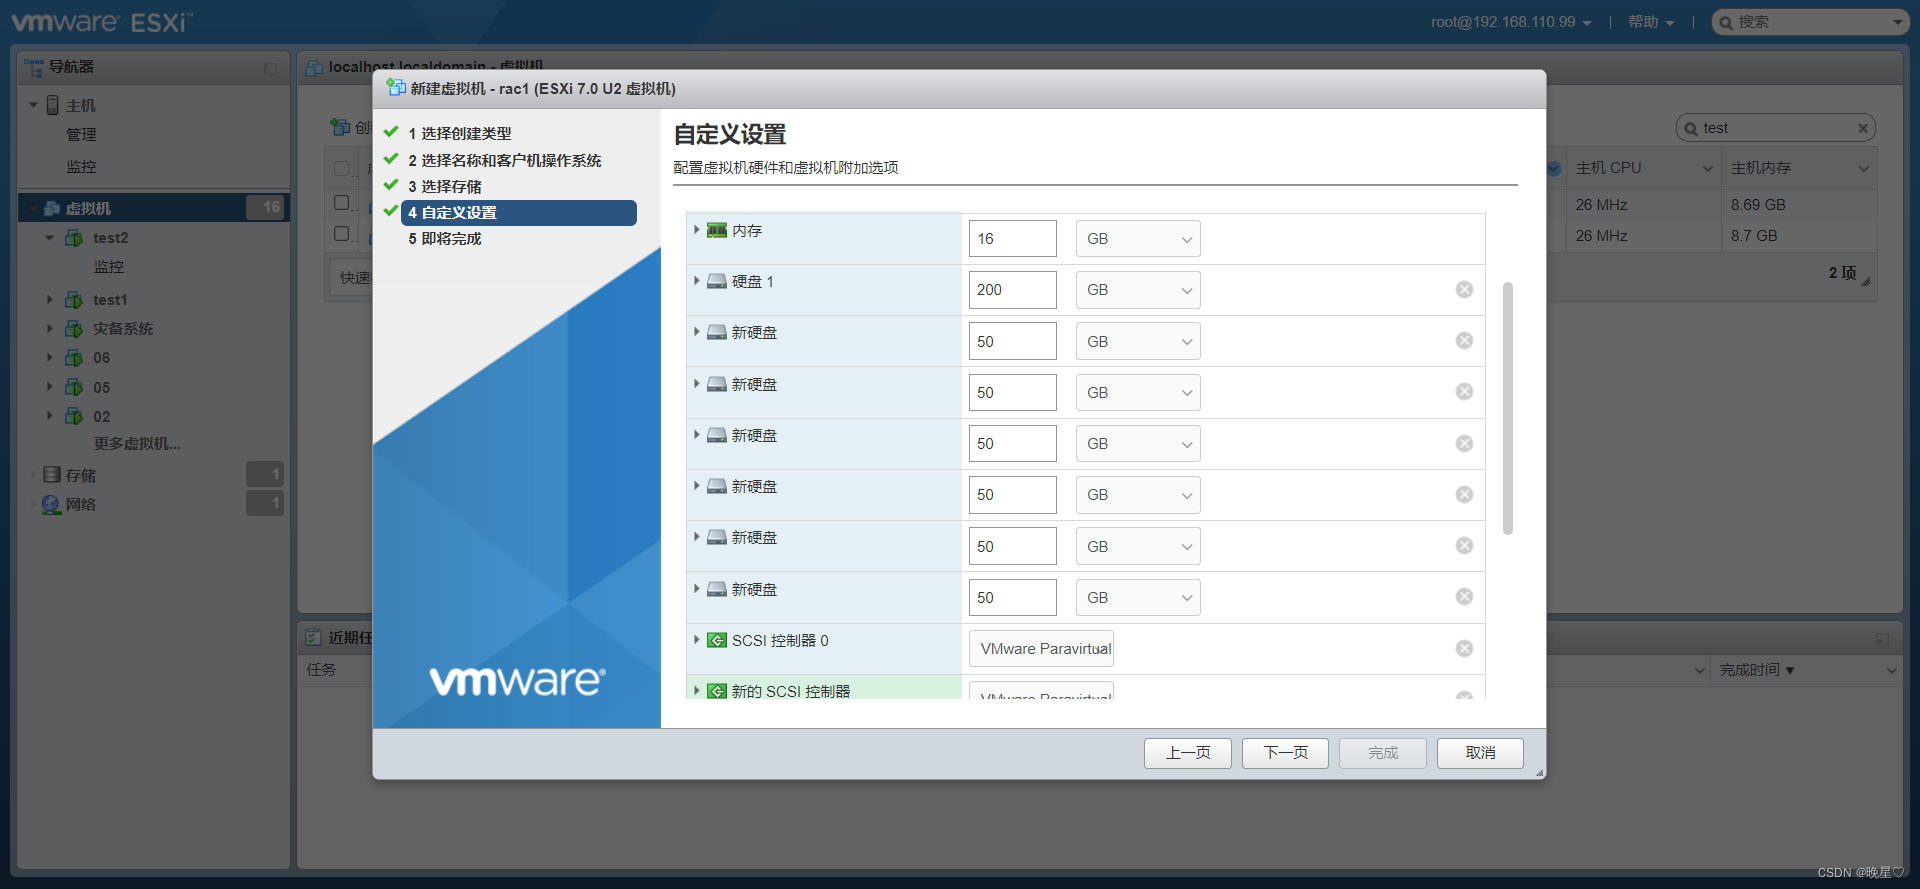
Task: Open the root@192.168.110.99 user dropdown
Action: click(1510, 22)
